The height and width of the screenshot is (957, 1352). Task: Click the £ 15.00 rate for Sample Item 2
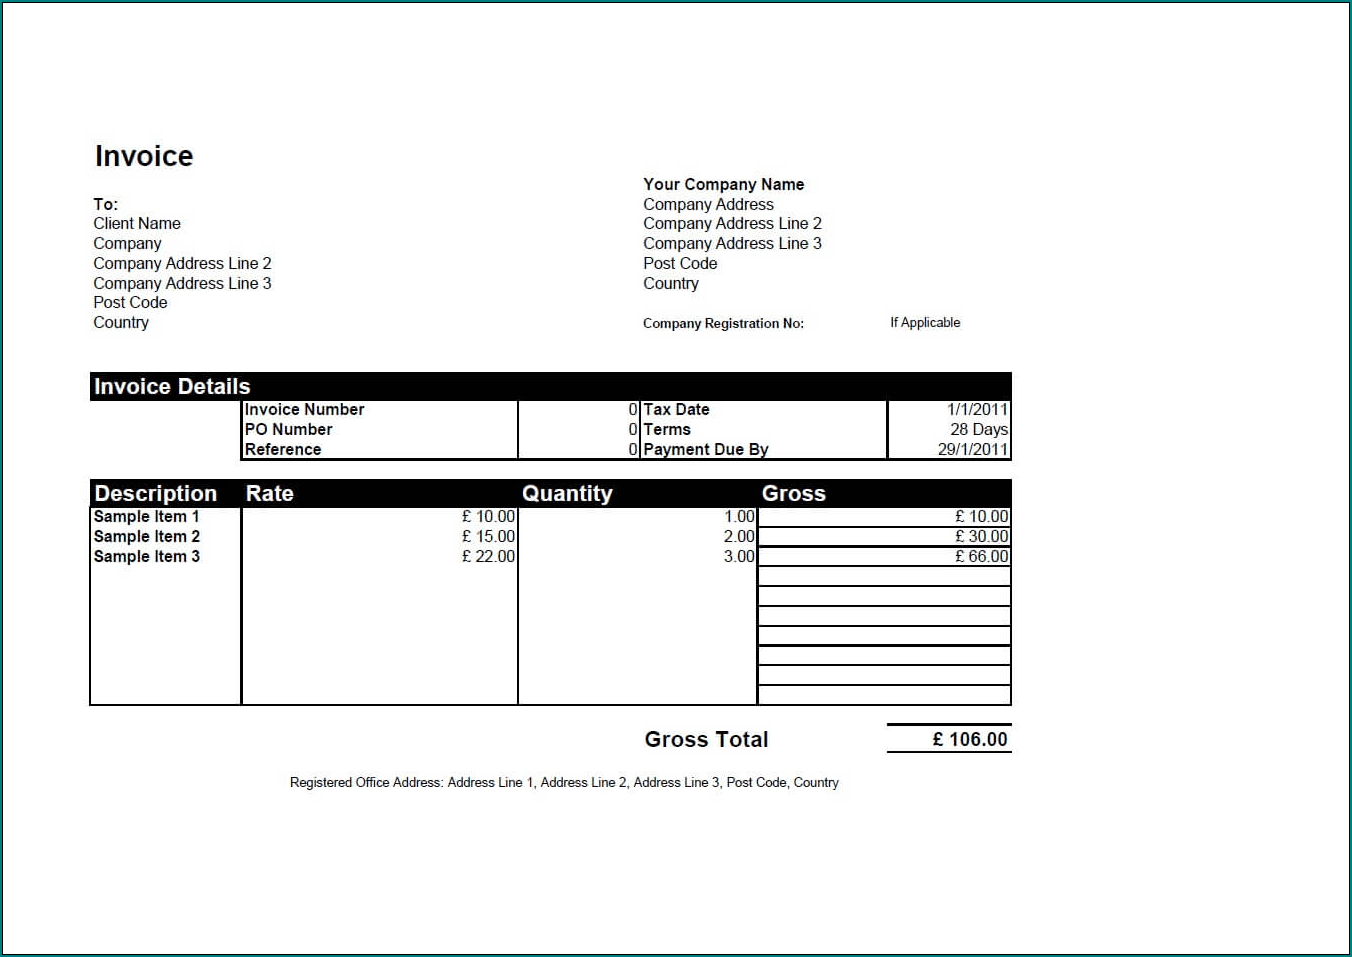pyautogui.click(x=489, y=536)
